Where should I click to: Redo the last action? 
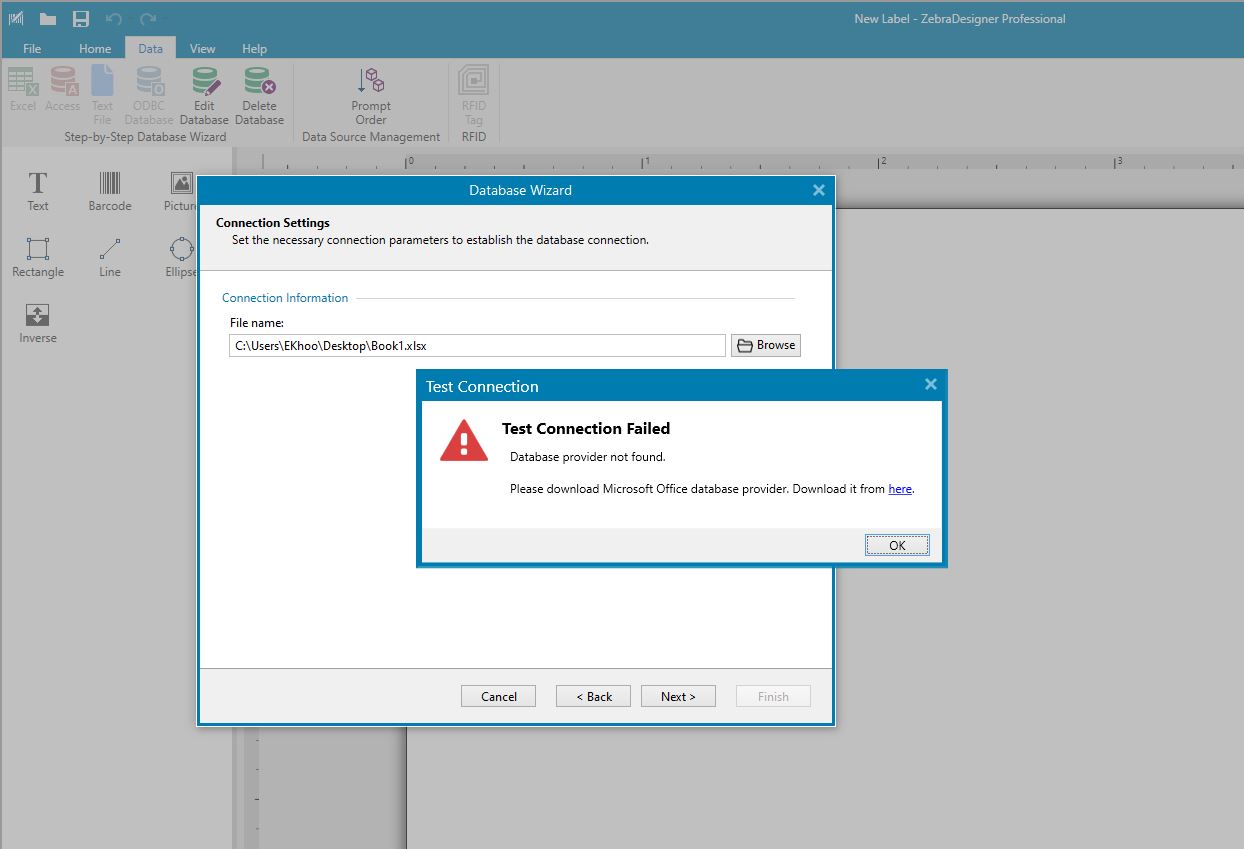[148, 19]
